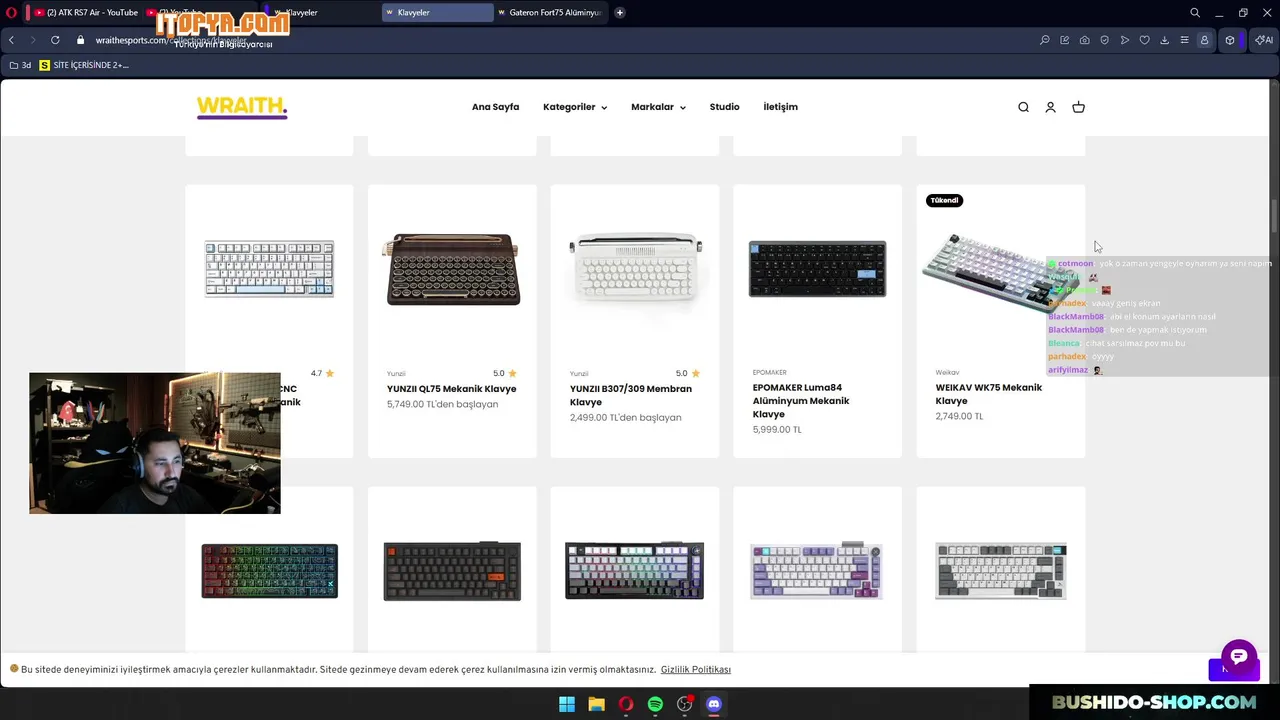Click the Windows Start button

pos(567,704)
